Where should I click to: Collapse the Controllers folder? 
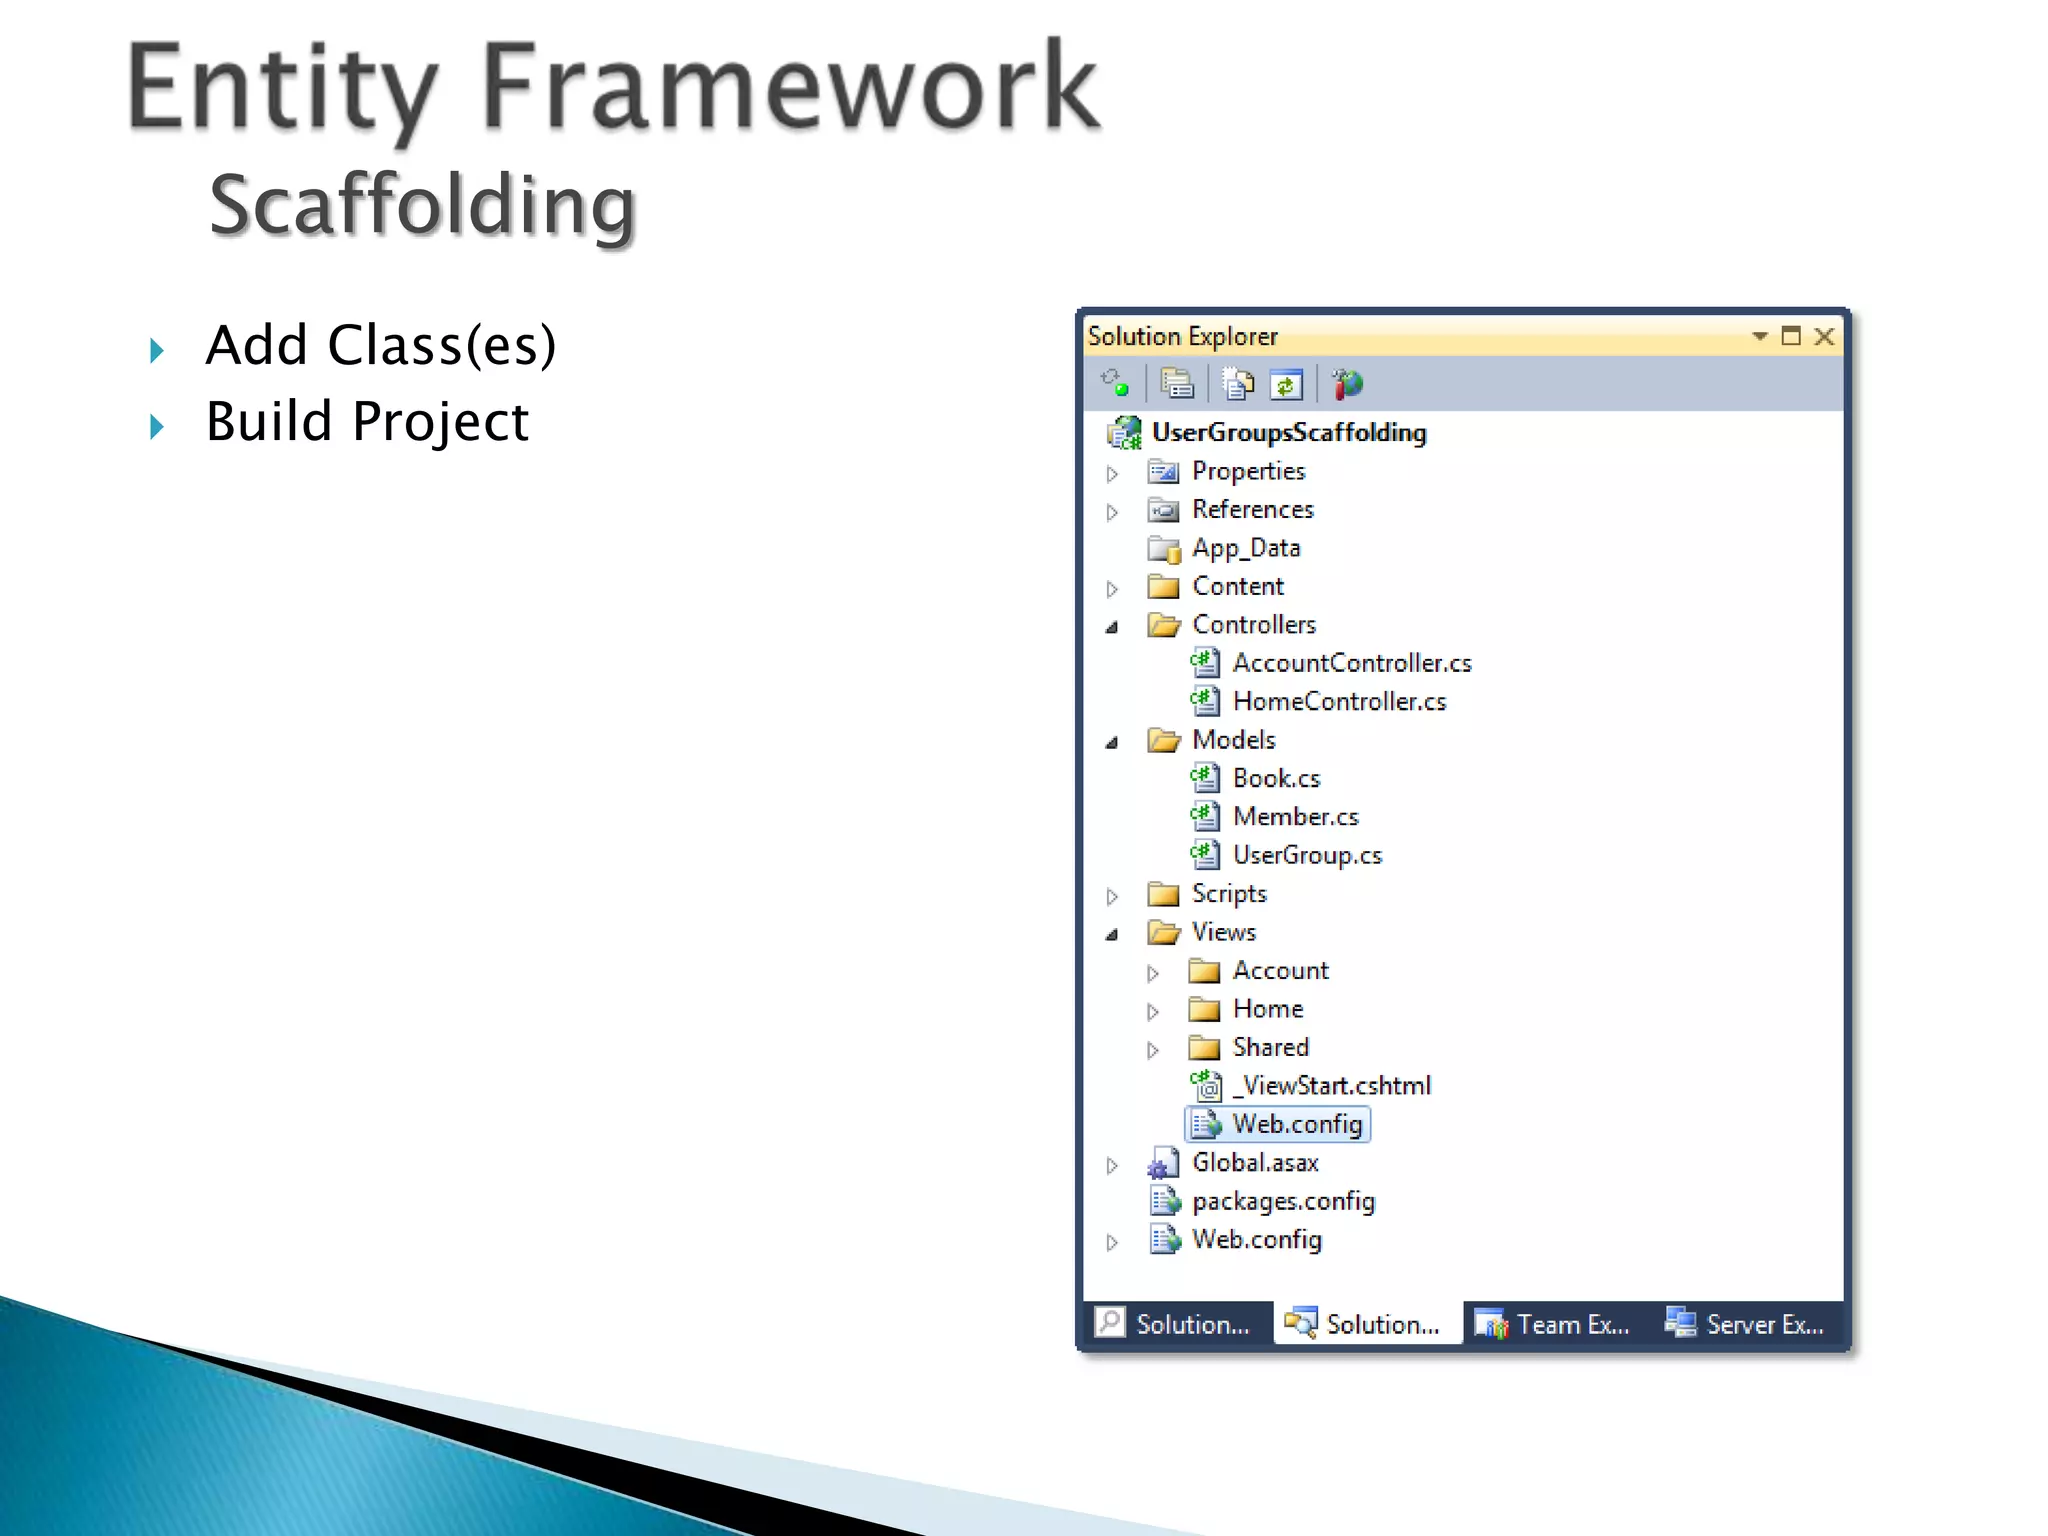pos(1112,627)
